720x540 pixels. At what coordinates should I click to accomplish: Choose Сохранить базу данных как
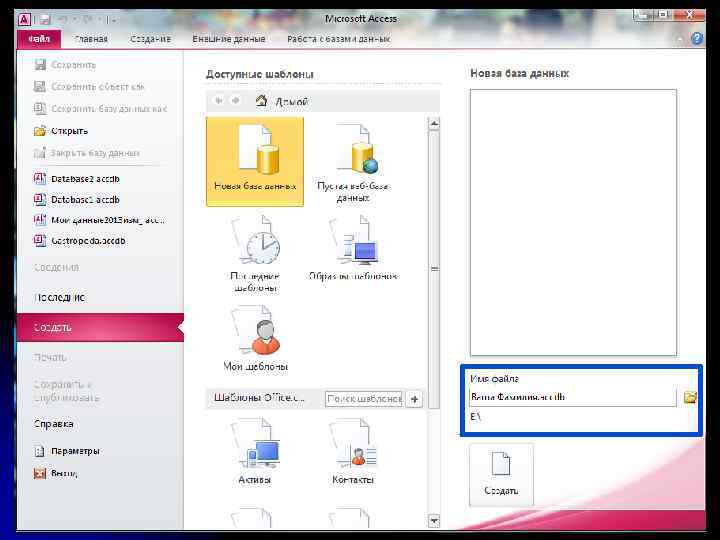(100, 109)
